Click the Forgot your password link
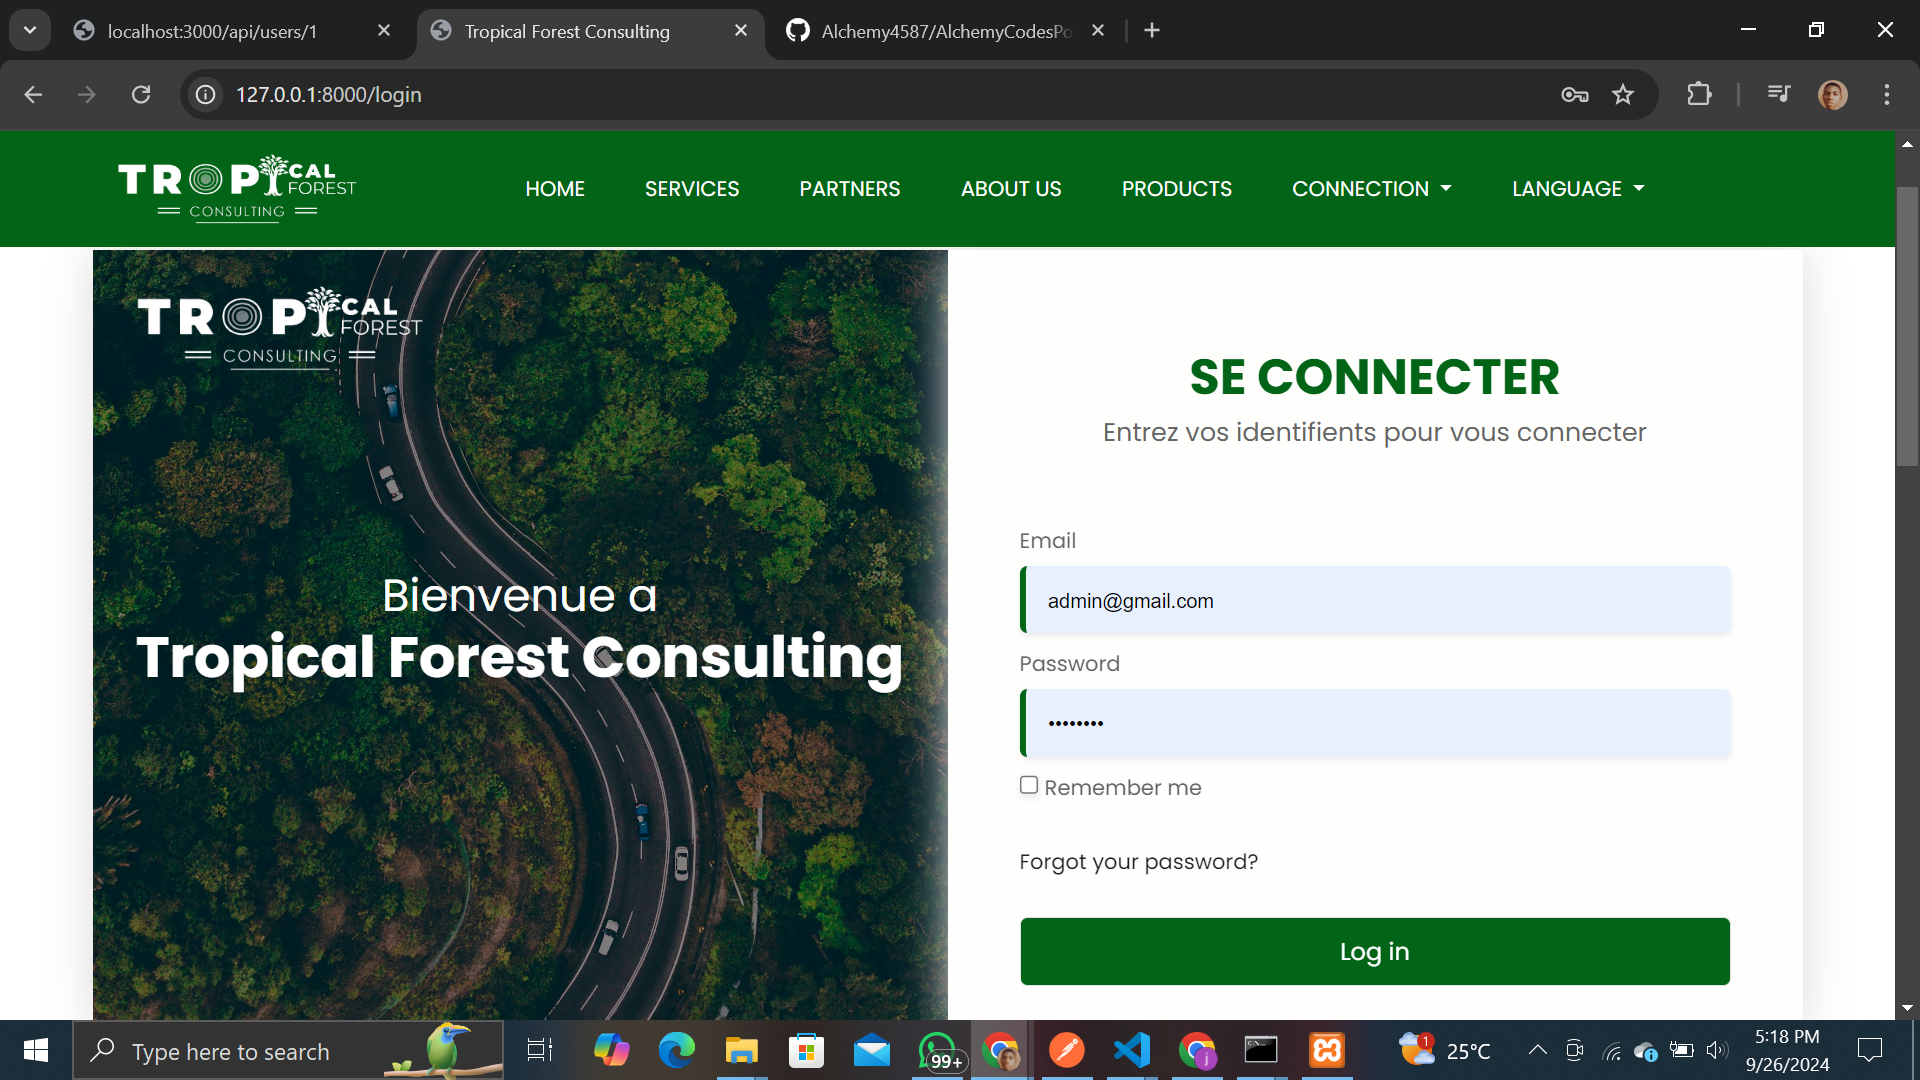The width and height of the screenshot is (1920, 1080). point(1138,862)
